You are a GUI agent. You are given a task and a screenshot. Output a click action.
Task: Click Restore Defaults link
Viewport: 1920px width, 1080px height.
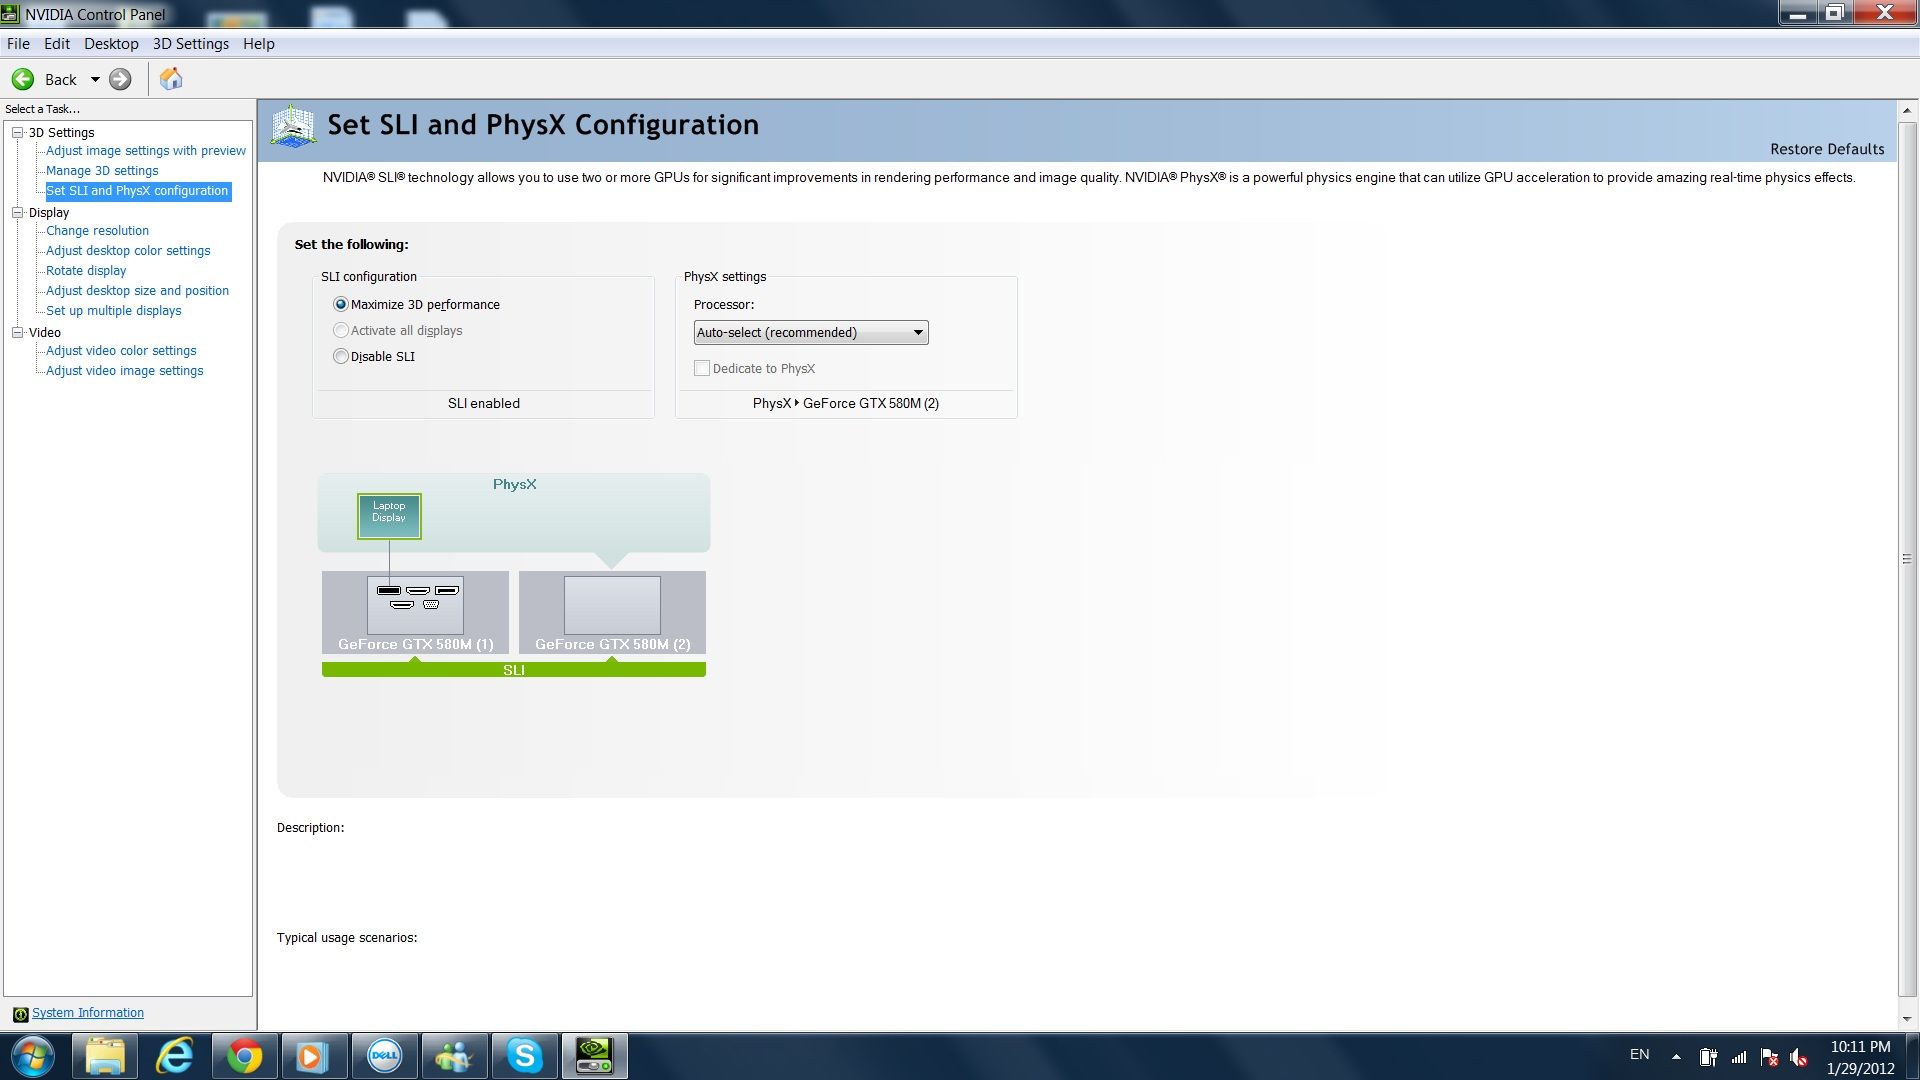(1827, 149)
